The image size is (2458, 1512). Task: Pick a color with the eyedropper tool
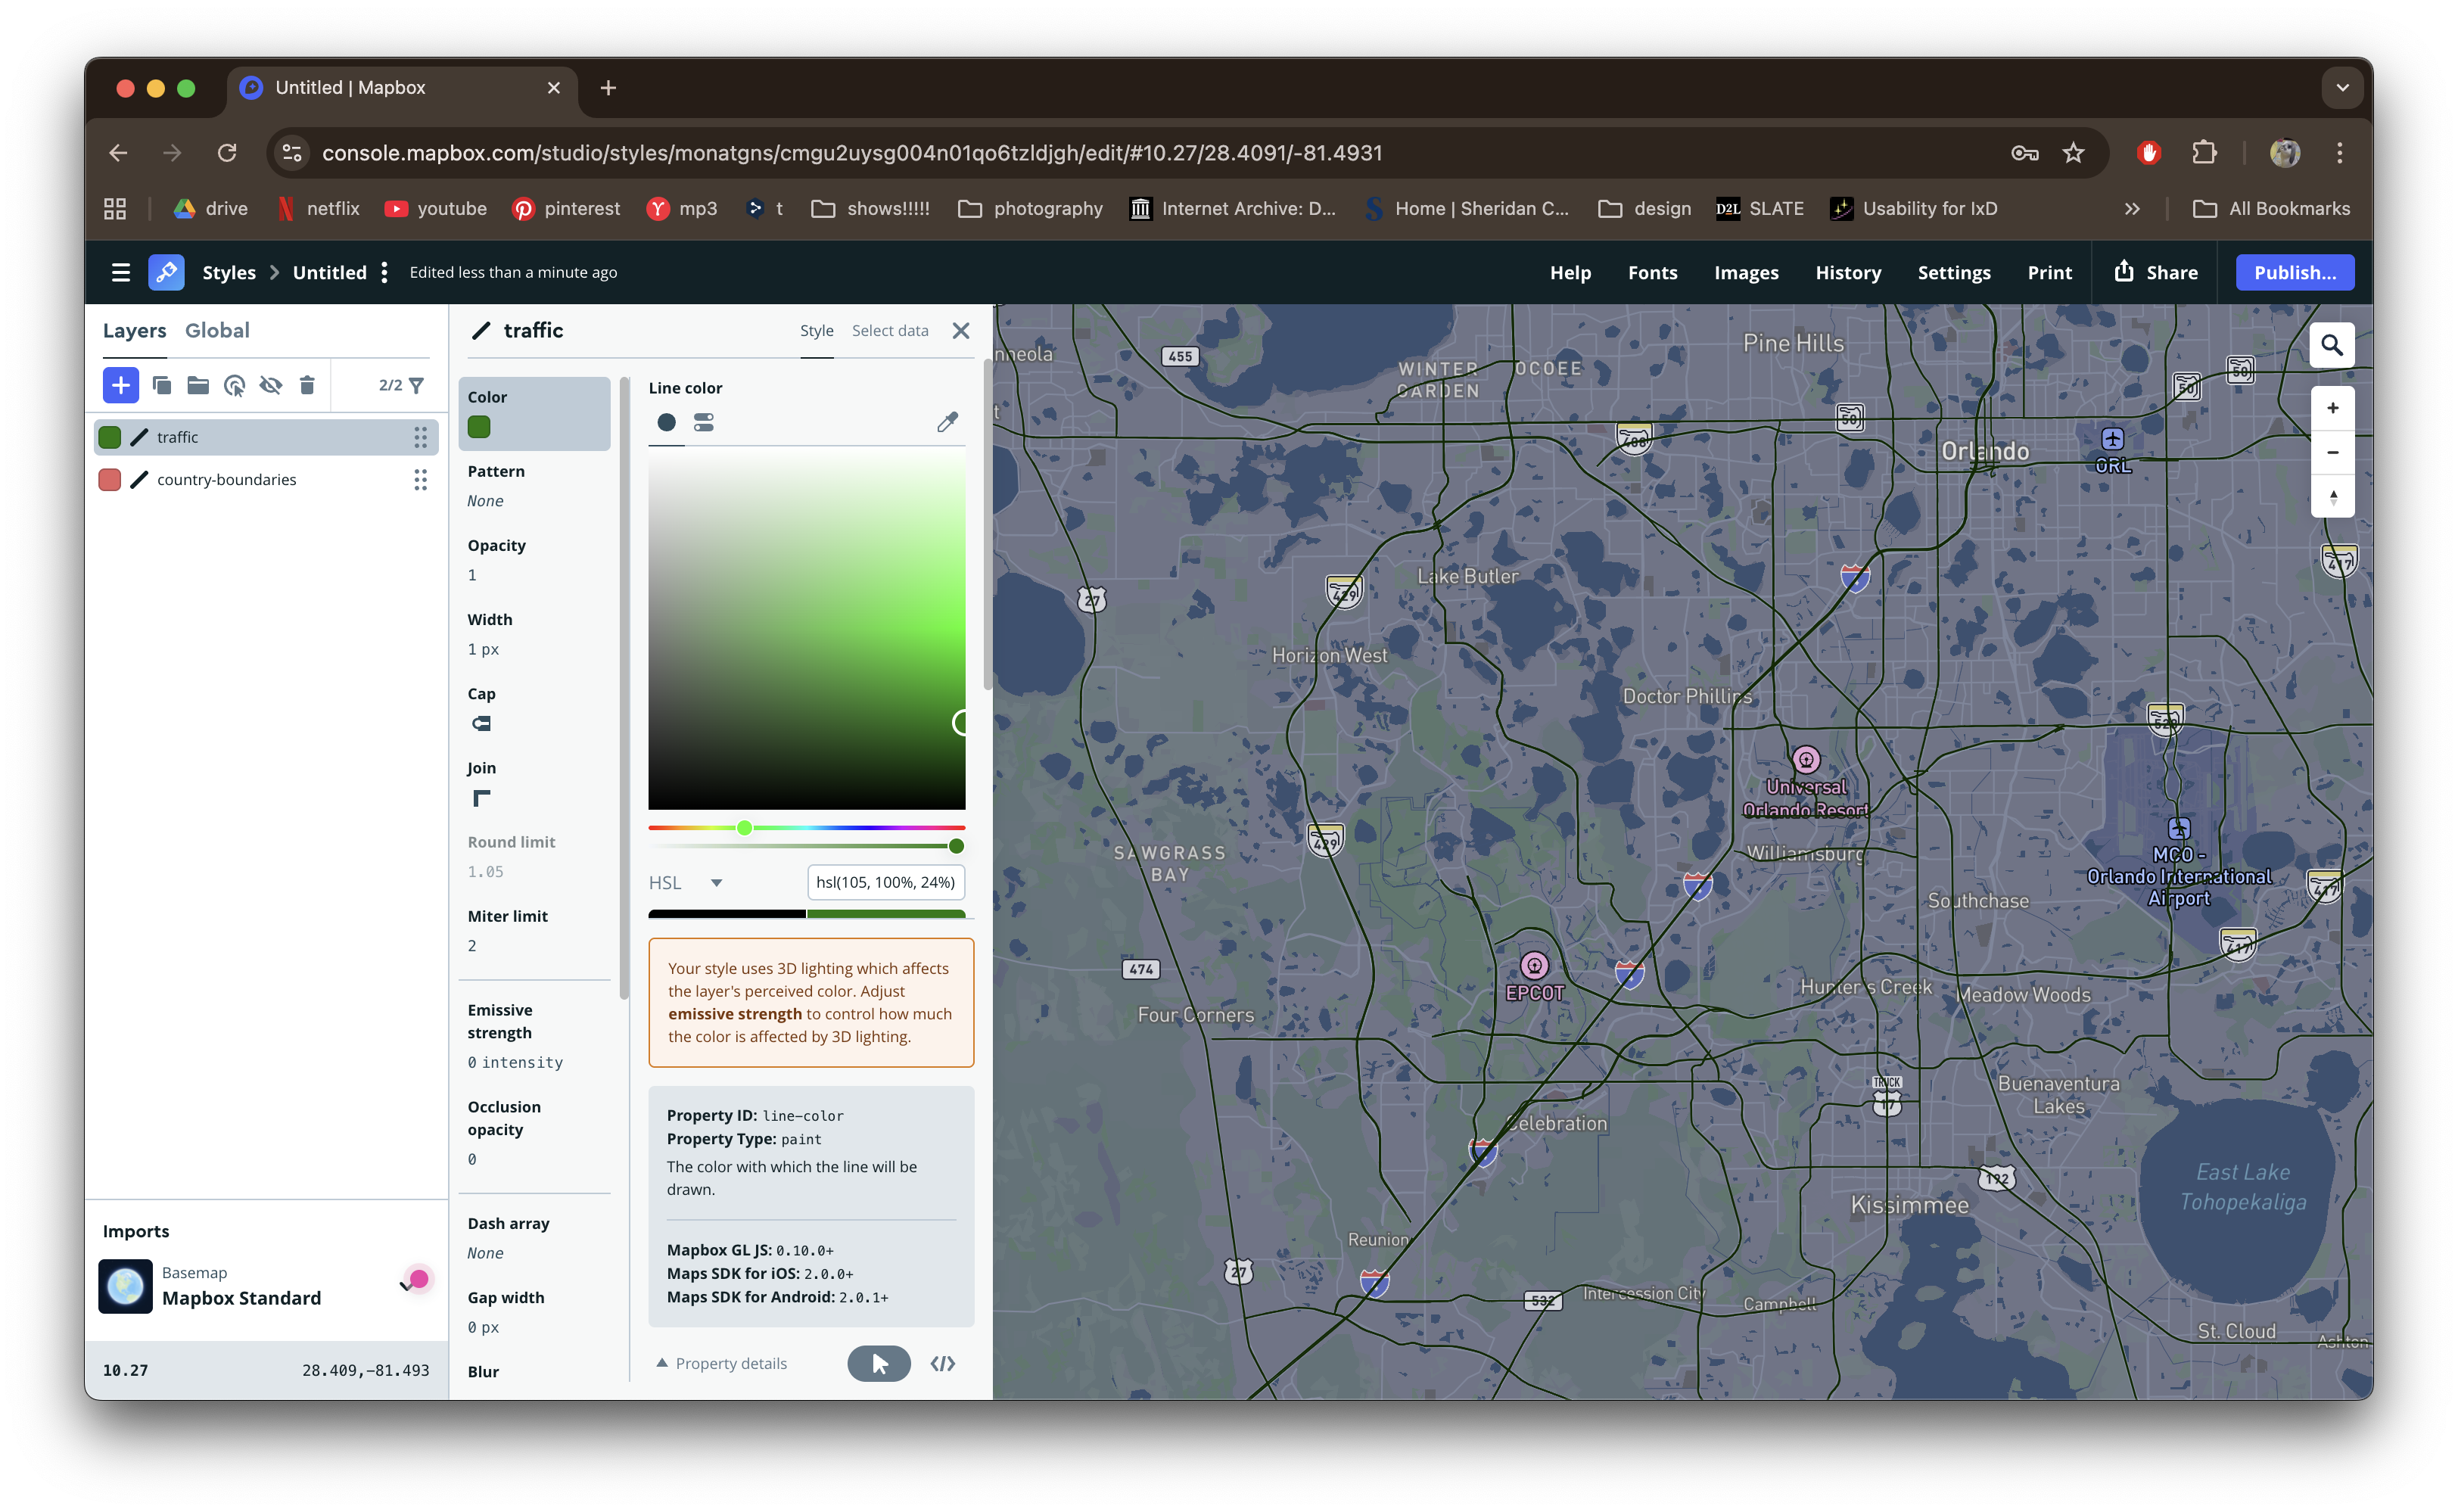946,422
